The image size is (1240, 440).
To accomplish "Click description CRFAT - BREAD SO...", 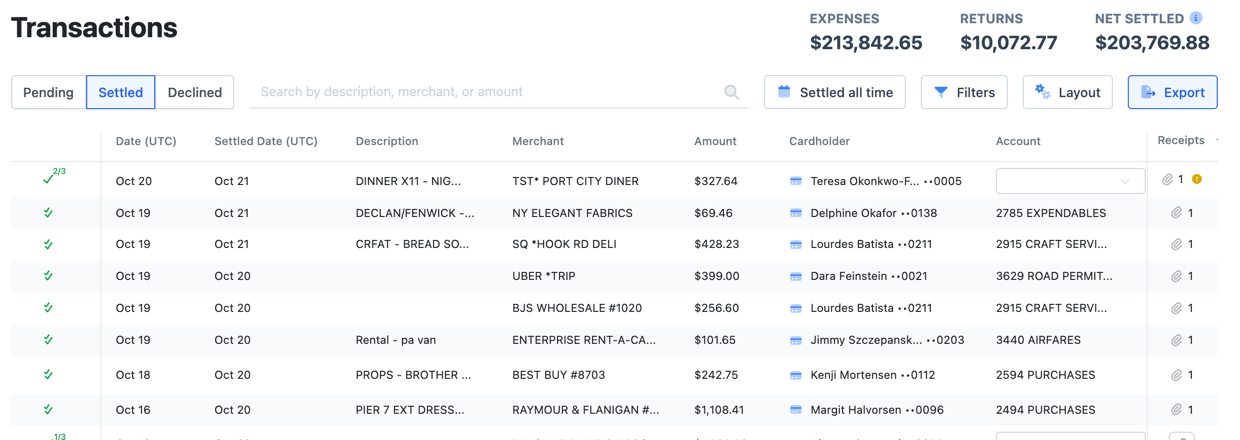I will pyautogui.click(x=412, y=244).
